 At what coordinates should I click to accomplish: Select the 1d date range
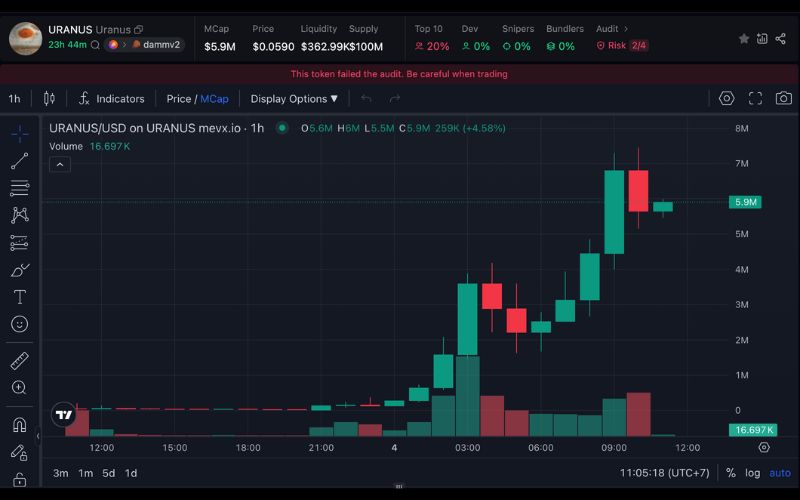[x=131, y=473]
